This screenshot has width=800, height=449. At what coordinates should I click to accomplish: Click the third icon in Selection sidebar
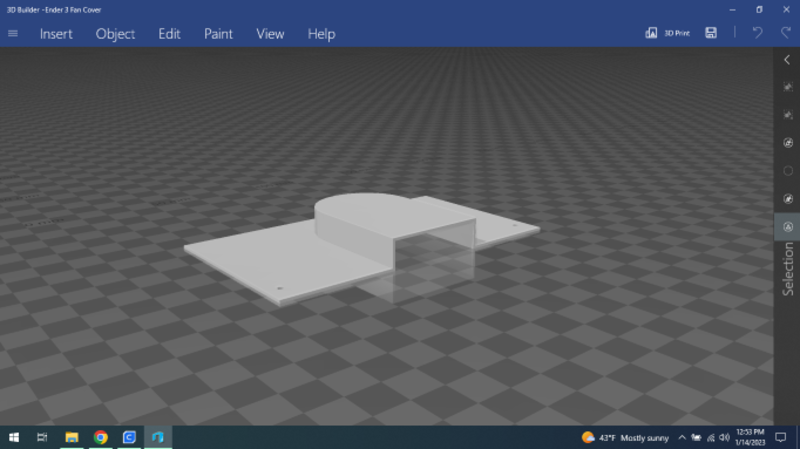point(787,143)
